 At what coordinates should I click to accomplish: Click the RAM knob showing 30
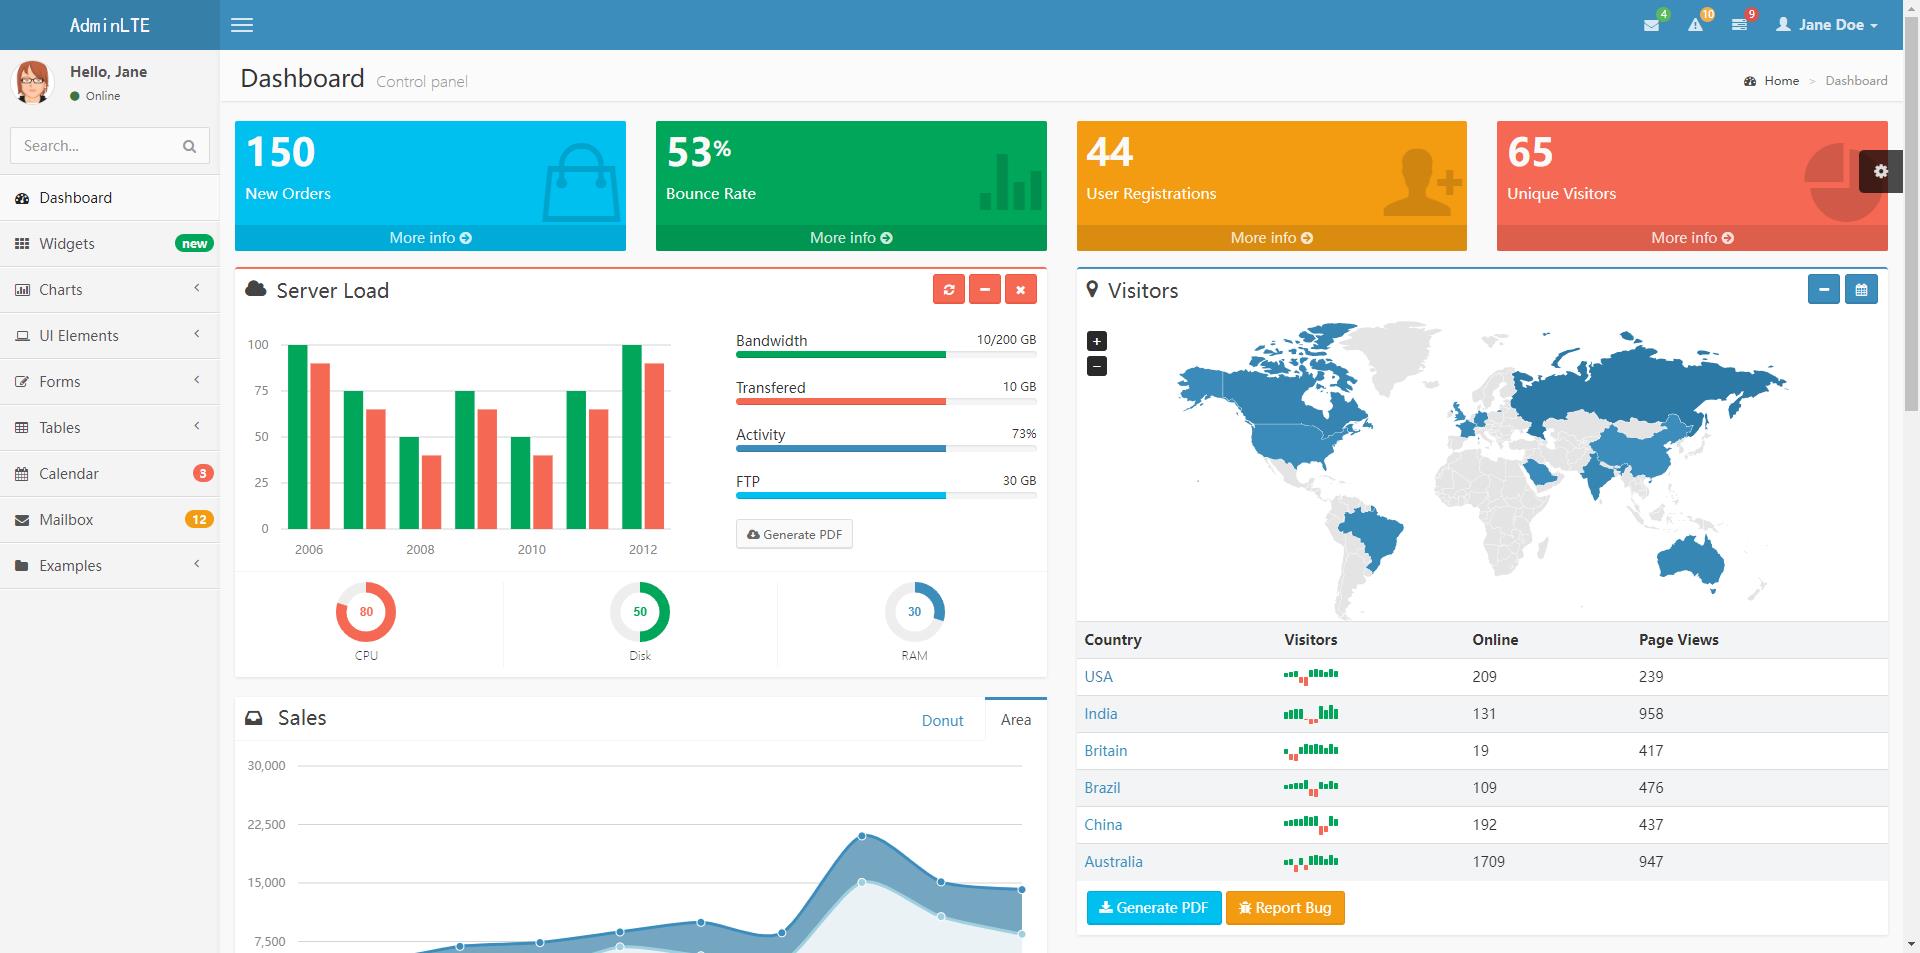click(x=914, y=612)
